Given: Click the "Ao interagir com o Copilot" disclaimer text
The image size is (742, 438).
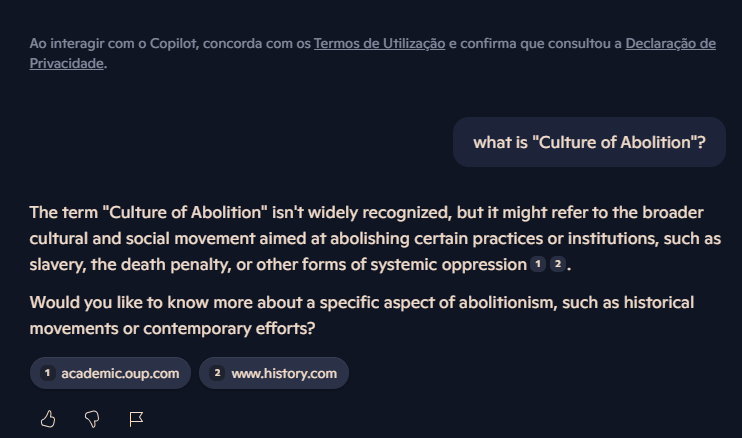Looking at the screenshot, I should click(x=170, y=44).
